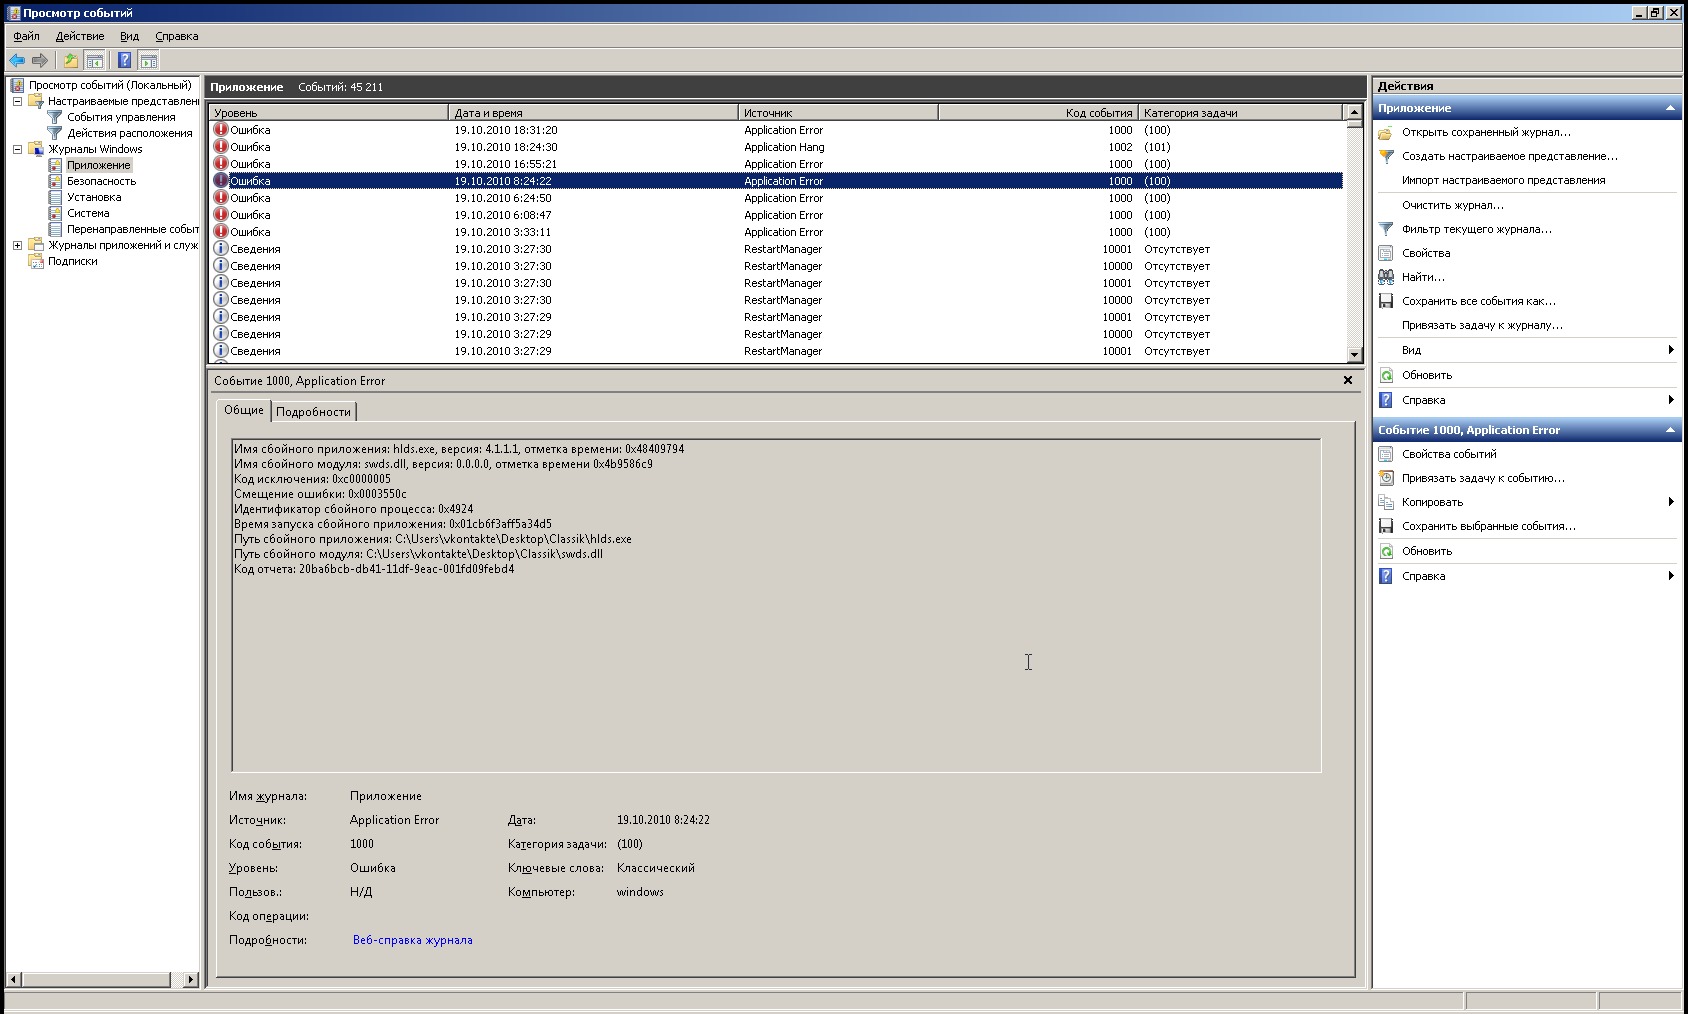1688x1014 pixels.
Task: Click the Back arrow toolbar icon
Action: coord(17,60)
